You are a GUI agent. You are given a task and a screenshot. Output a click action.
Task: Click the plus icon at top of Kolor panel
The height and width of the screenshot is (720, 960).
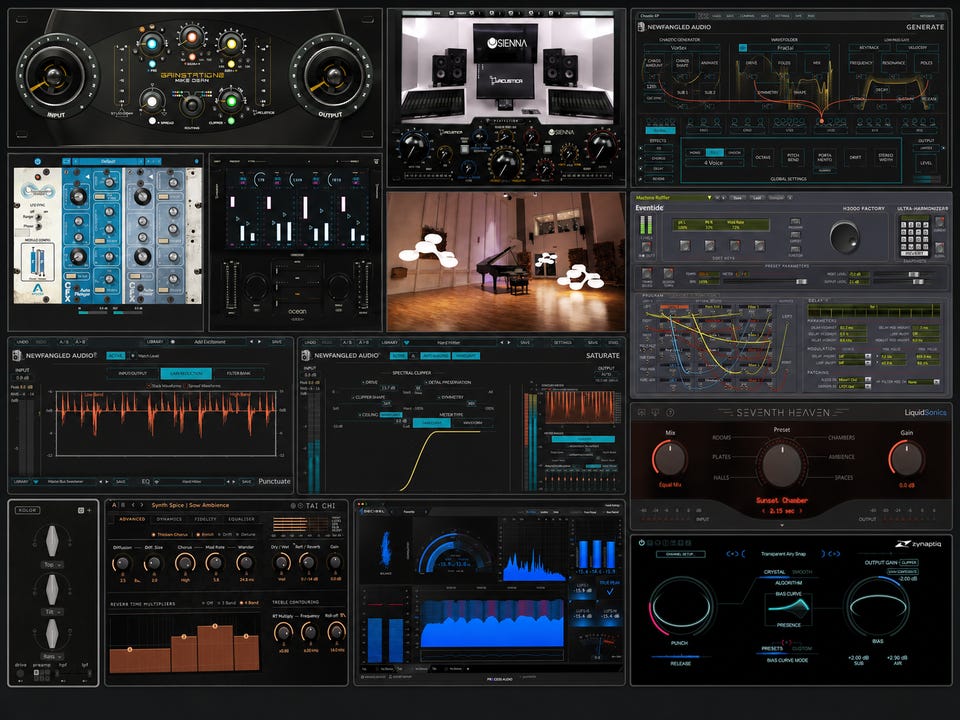click(x=89, y=510)
